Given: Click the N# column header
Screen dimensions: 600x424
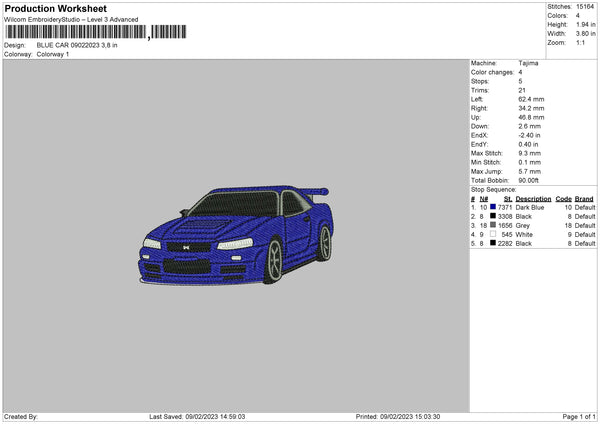Looking at the screenshot, I should 483,197.
